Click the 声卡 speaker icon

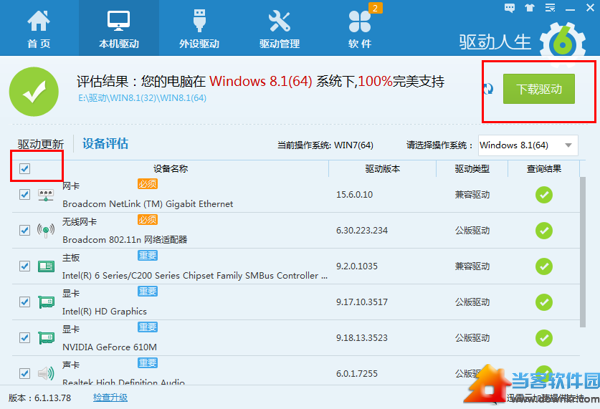[x=46, y=373]
